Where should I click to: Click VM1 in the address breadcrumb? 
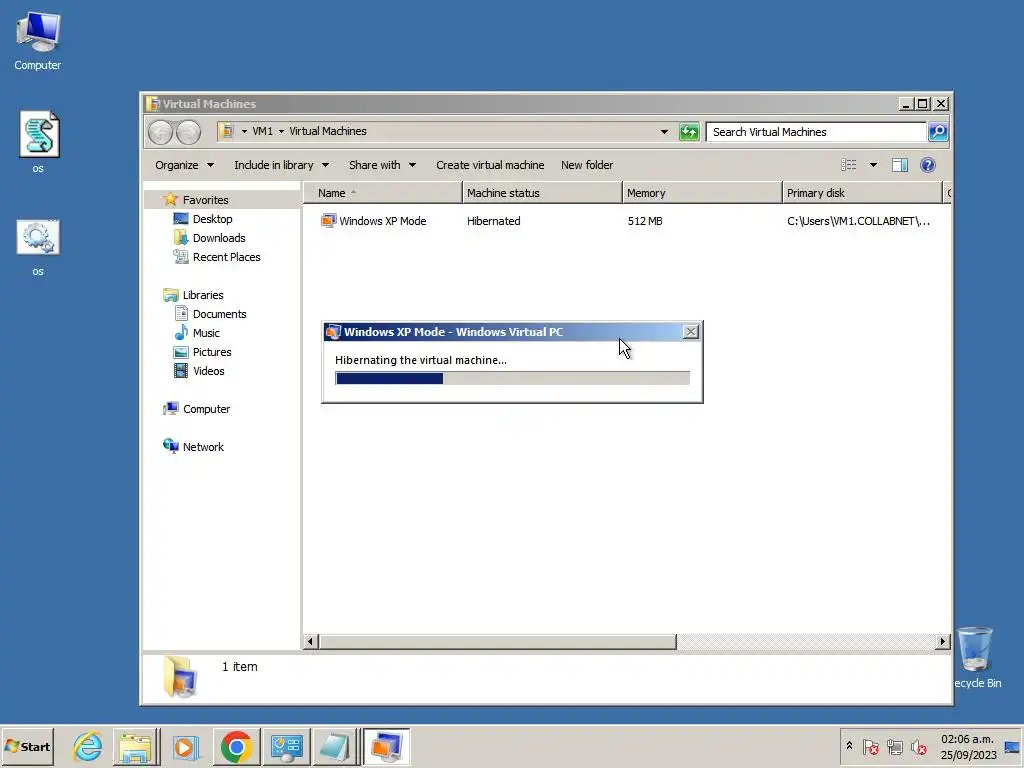click(263, 131)
